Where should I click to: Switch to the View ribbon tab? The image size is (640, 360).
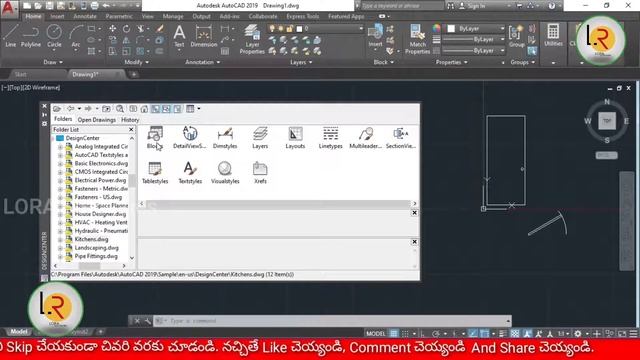point(148,16)
